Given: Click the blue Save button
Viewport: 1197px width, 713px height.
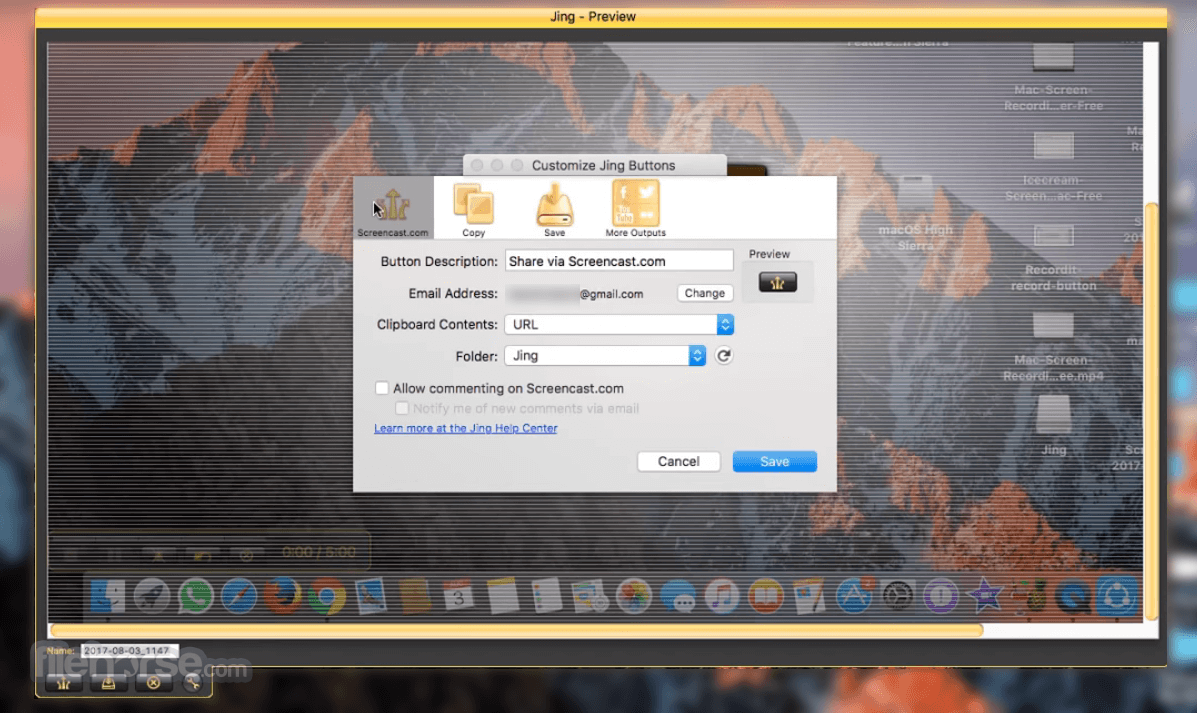Looking at the screenshot, I should point(774,461).
